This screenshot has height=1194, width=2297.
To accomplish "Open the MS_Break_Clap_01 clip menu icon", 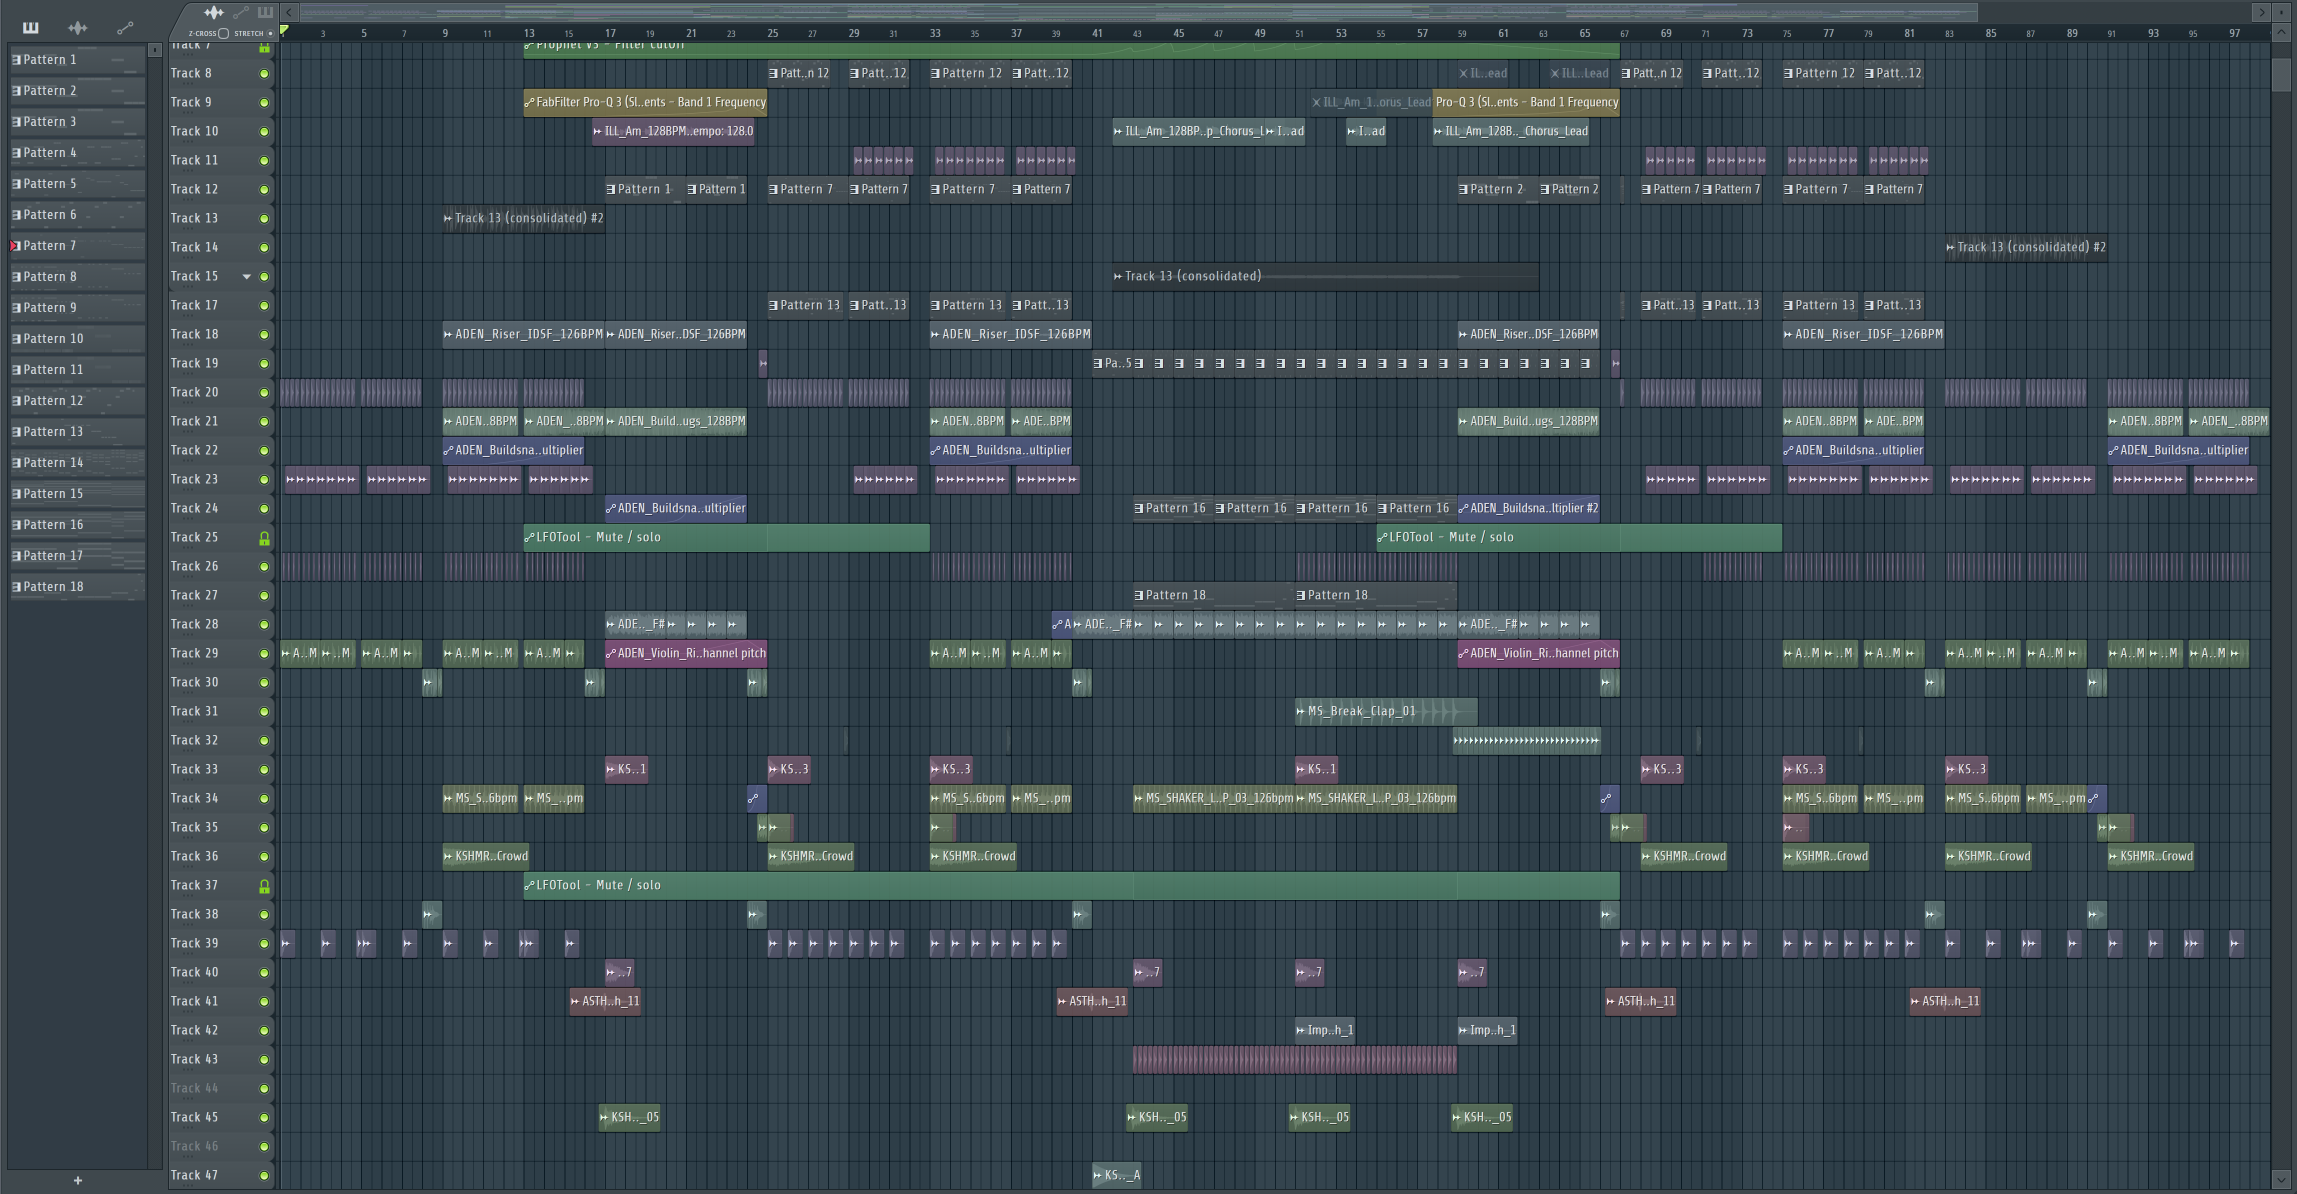I will pyautogui.click(x=1300, y=711).
